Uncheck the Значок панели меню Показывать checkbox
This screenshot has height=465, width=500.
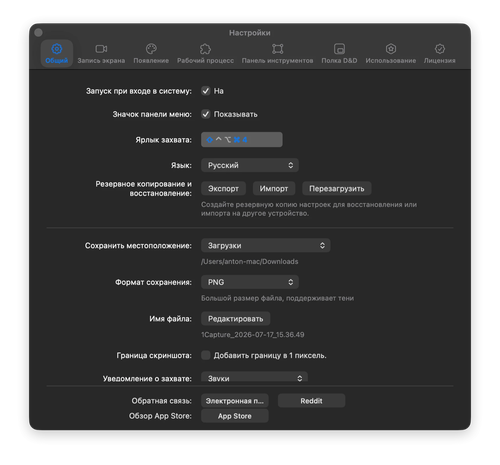coord(206,114)
